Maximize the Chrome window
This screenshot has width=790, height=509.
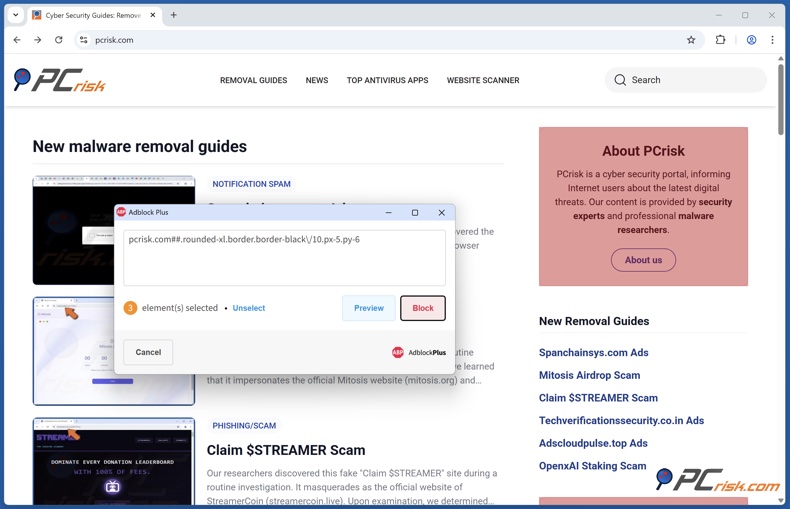tap(745, 15)
